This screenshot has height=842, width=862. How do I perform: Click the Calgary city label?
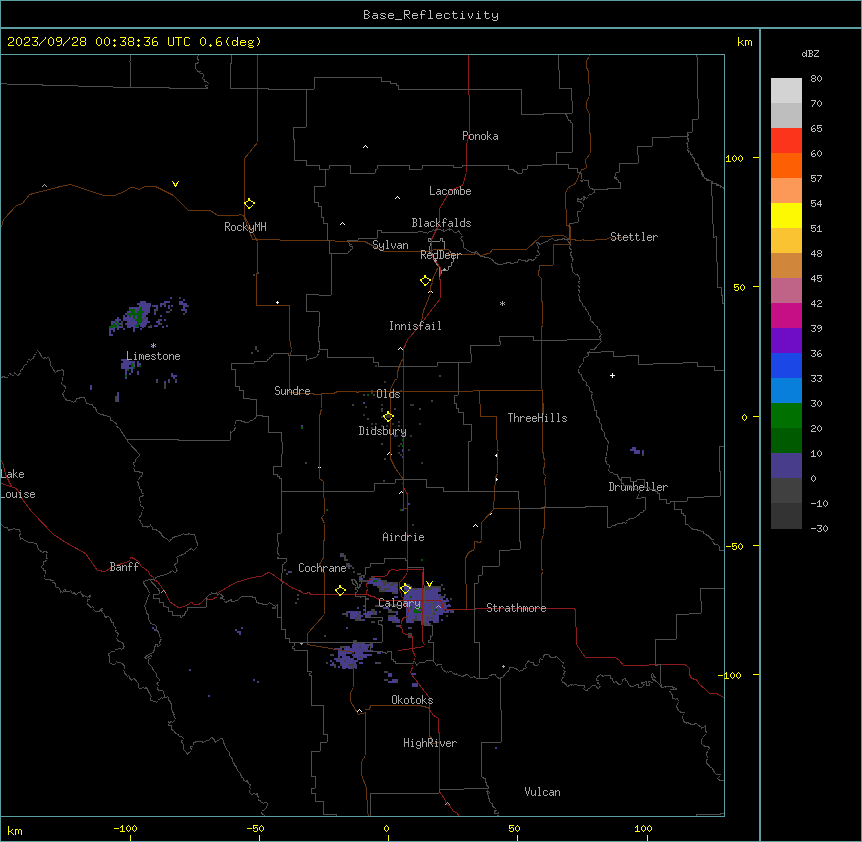click(399, 603)
